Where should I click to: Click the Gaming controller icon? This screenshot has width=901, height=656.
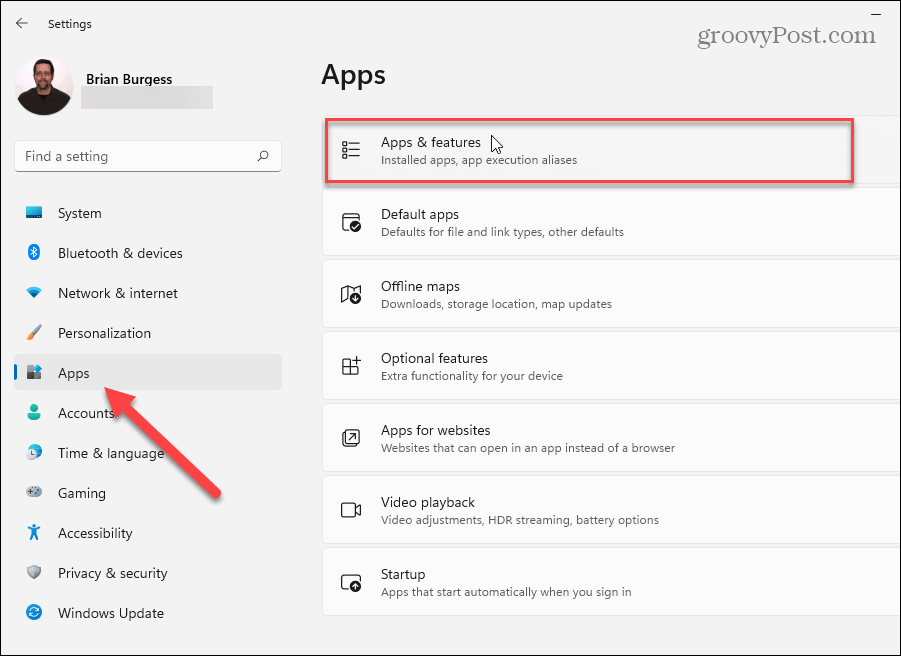pos(34,493)
